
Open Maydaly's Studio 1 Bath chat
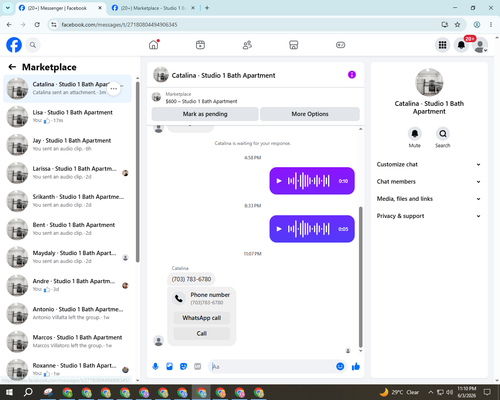pos(67,257)
